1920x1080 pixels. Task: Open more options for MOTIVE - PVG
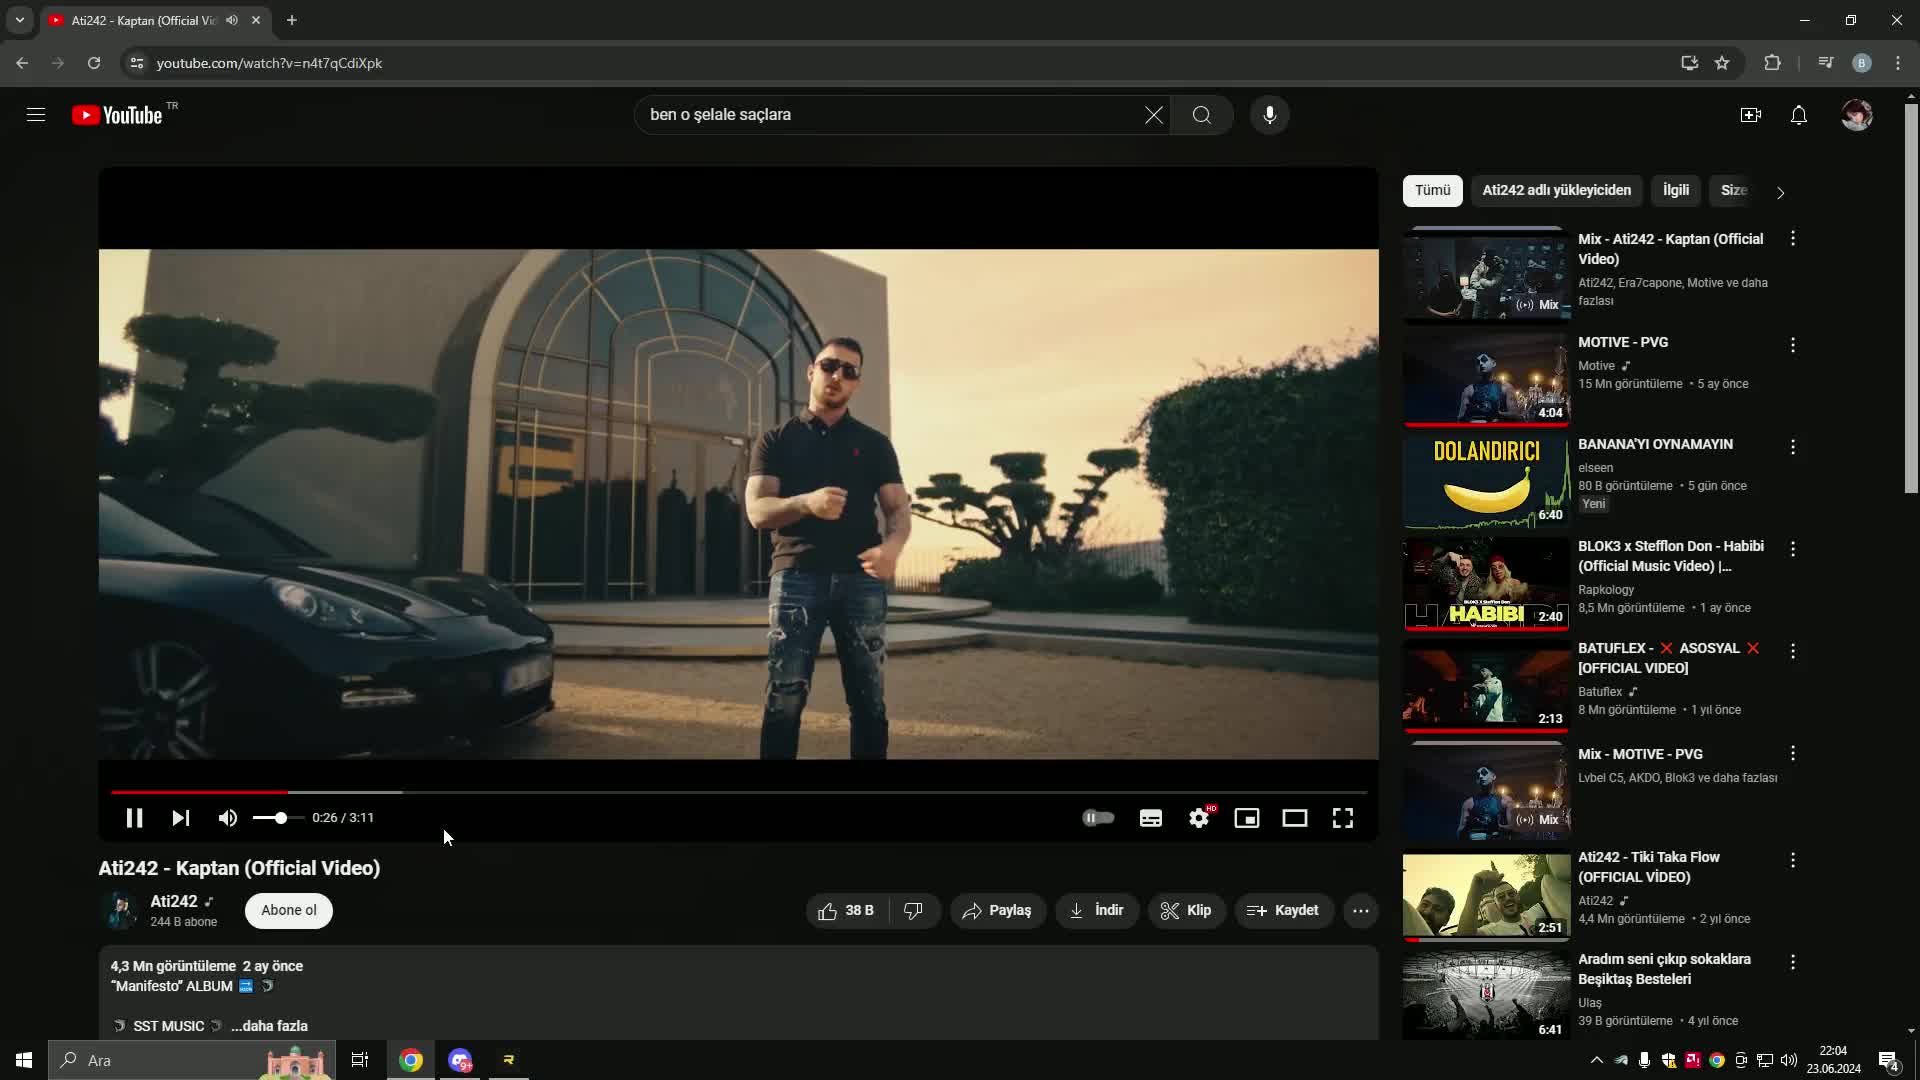click(1793, 345)
